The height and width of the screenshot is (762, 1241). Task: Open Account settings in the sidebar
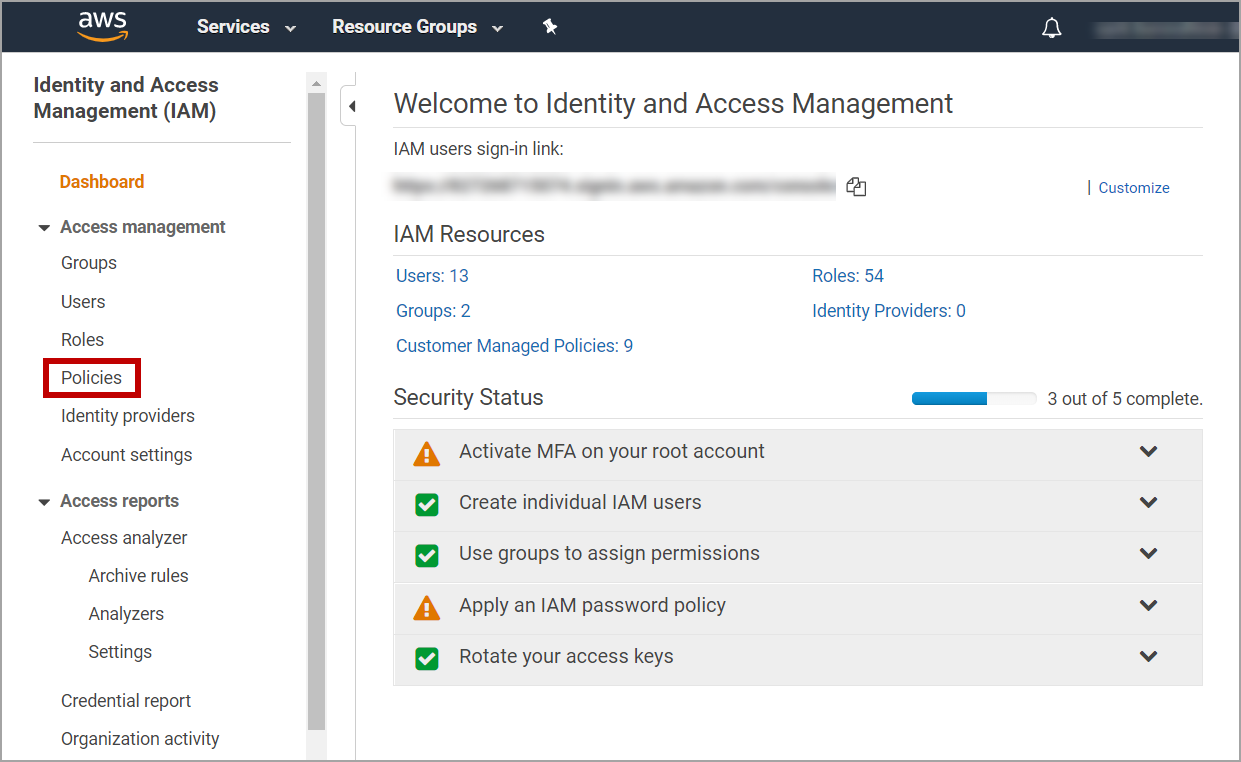(x=126, y=455)
